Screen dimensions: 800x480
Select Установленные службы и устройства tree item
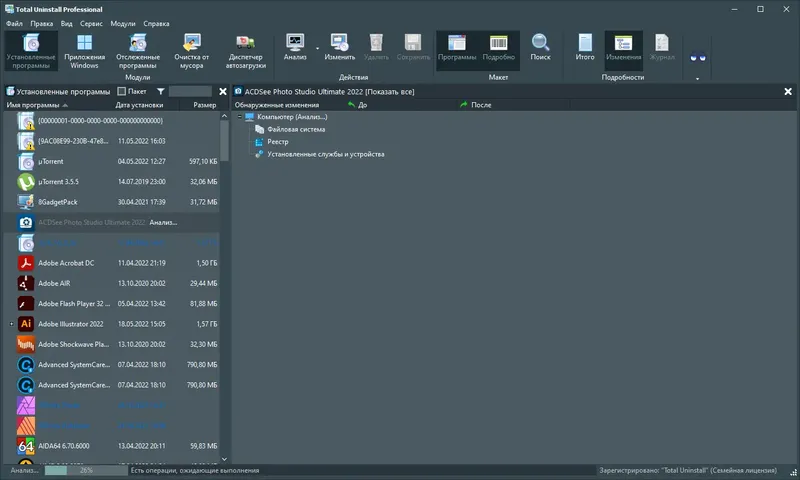pyautogui.click(x=326, y=154)
